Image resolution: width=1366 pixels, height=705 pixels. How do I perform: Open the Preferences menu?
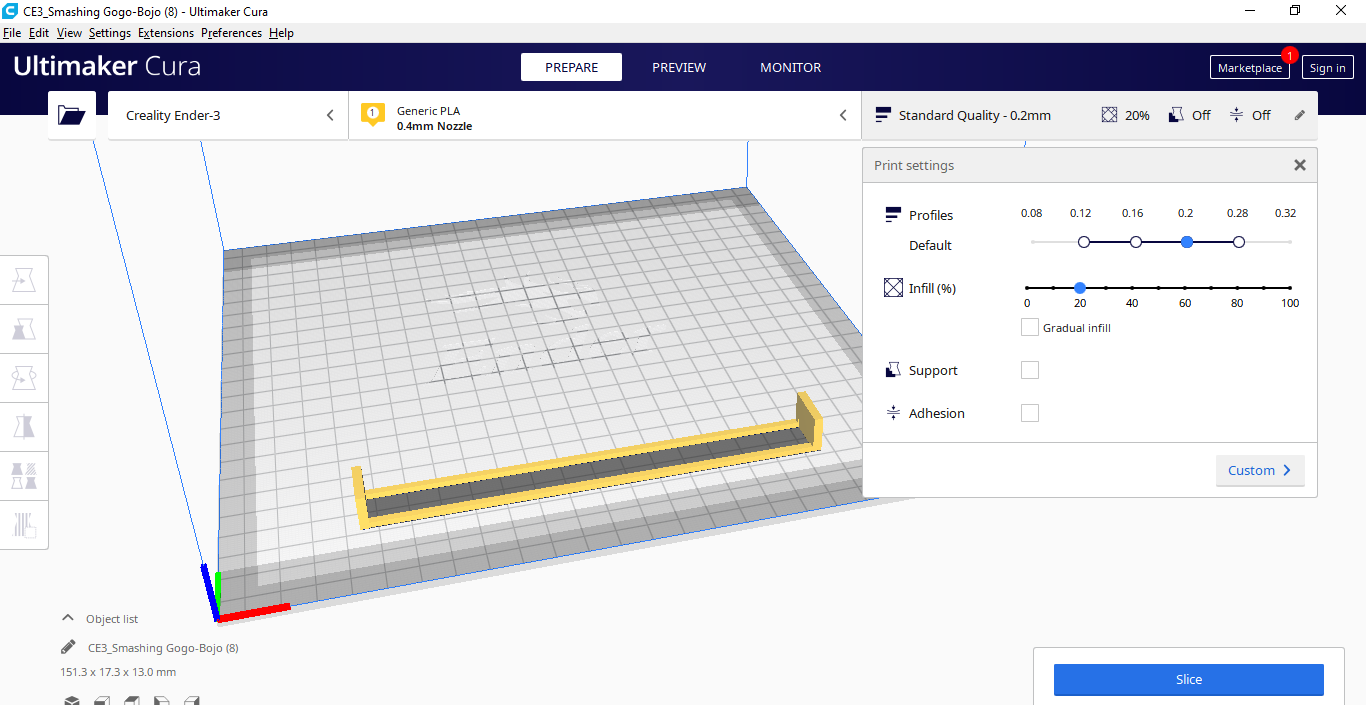coord(231,33)
